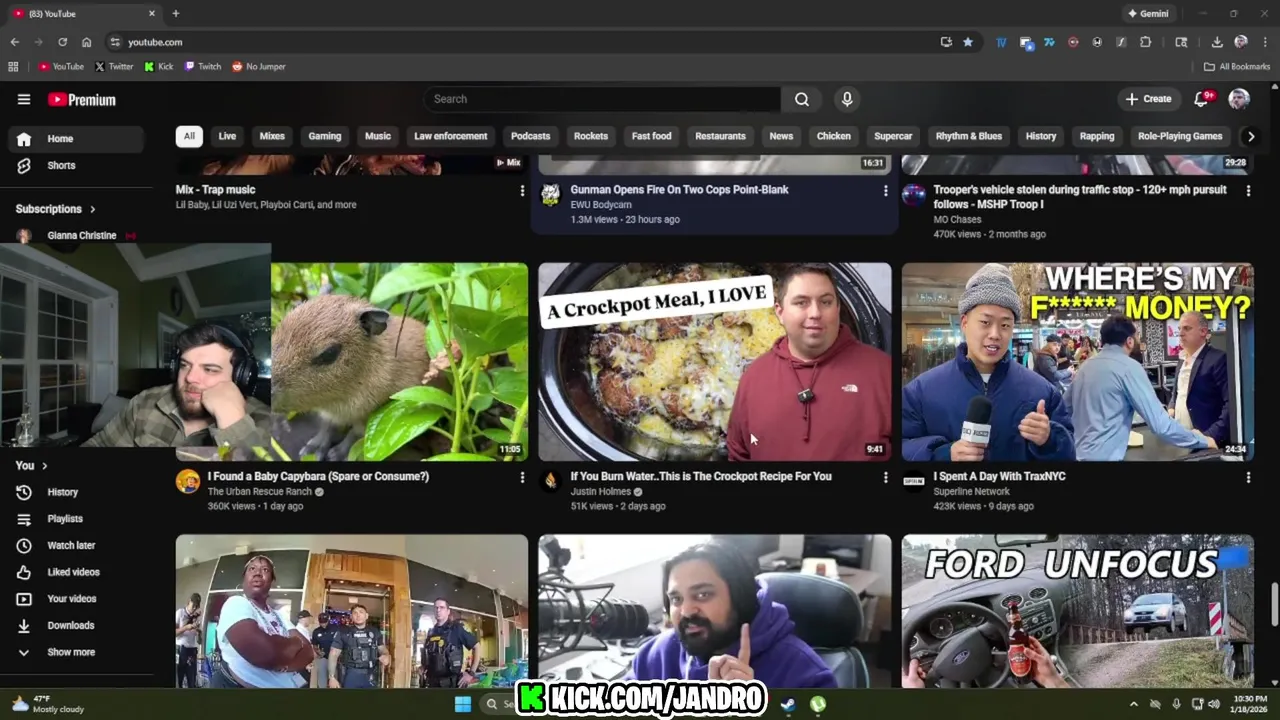Select the Gaming filter chip
The image size is (1280, 720).
[x=325, y=136]
